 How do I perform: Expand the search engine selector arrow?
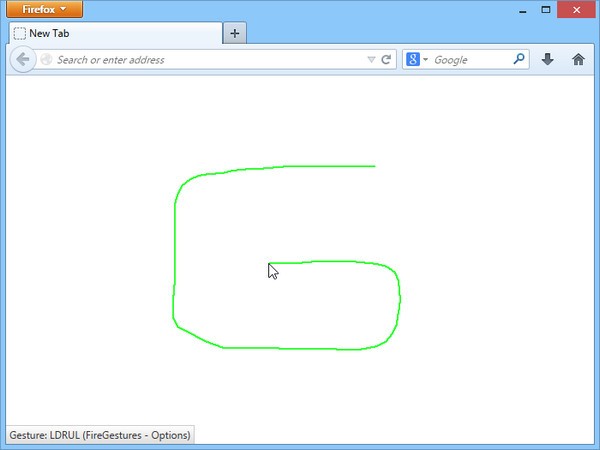[x=426, y=60]
